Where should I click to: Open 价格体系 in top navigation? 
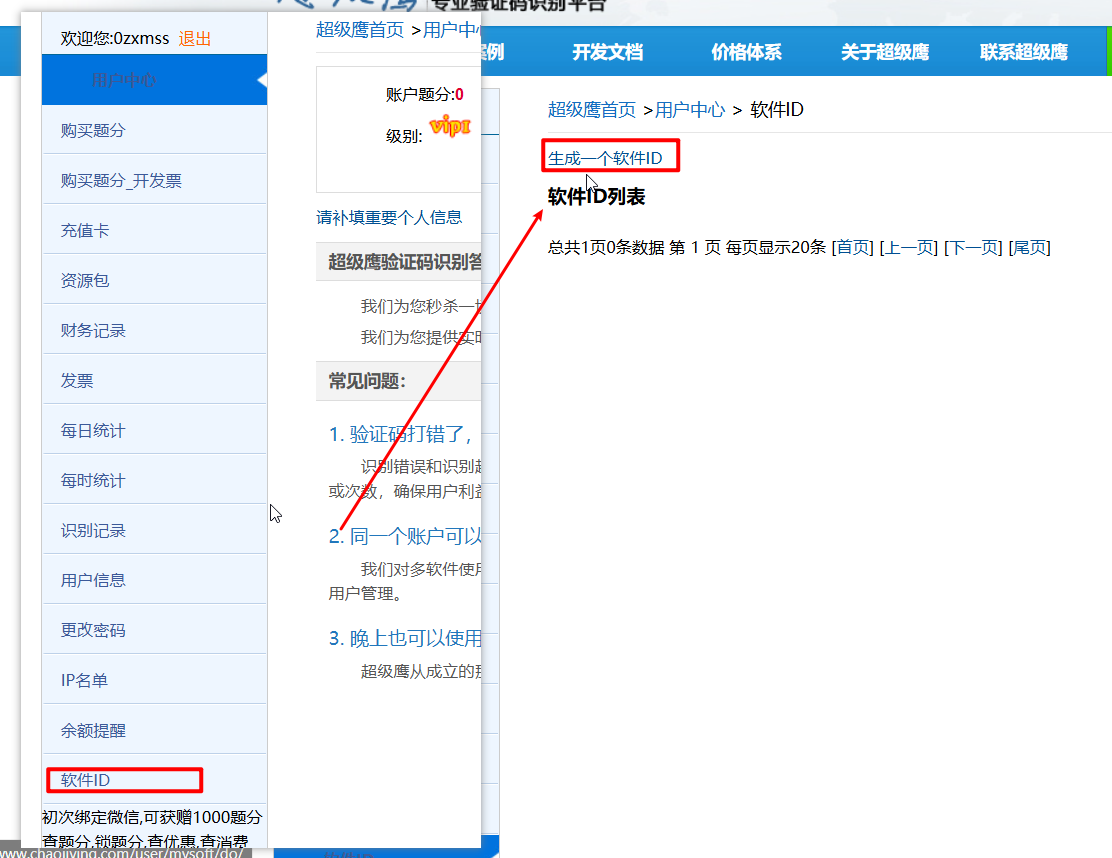[746, 53]
